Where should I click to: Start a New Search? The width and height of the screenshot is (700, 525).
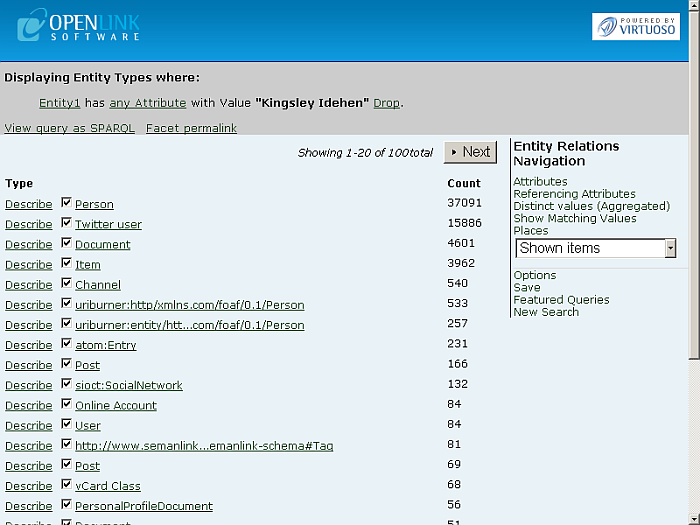[546, 312]
